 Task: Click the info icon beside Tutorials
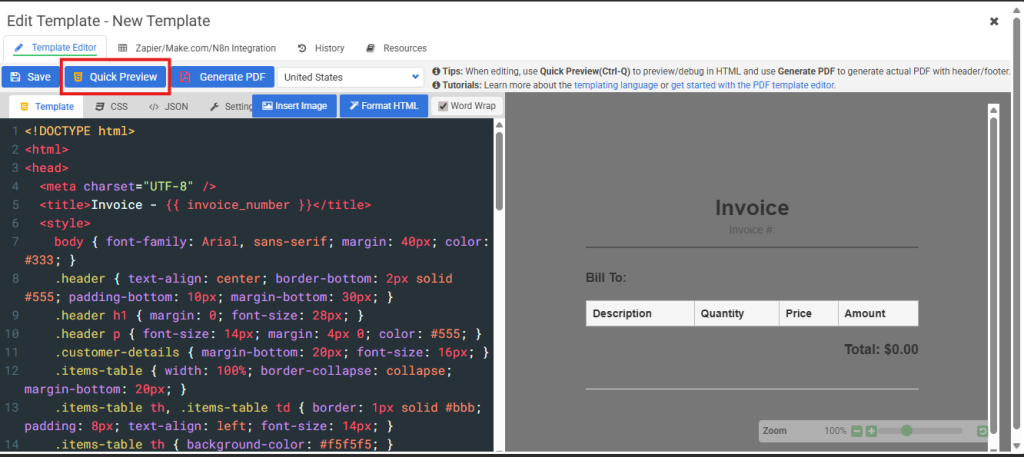pos(436,85)
